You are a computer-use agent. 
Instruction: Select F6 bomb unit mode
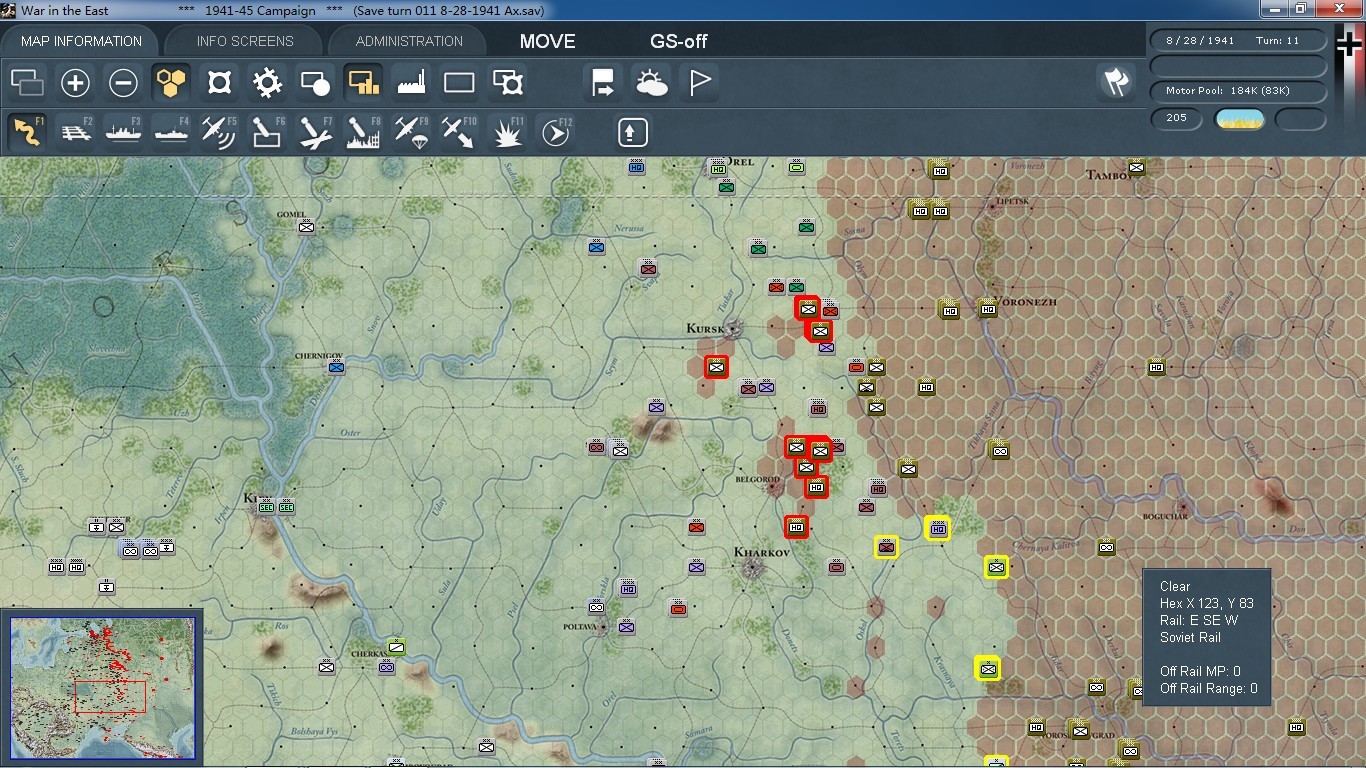[267, 132]
